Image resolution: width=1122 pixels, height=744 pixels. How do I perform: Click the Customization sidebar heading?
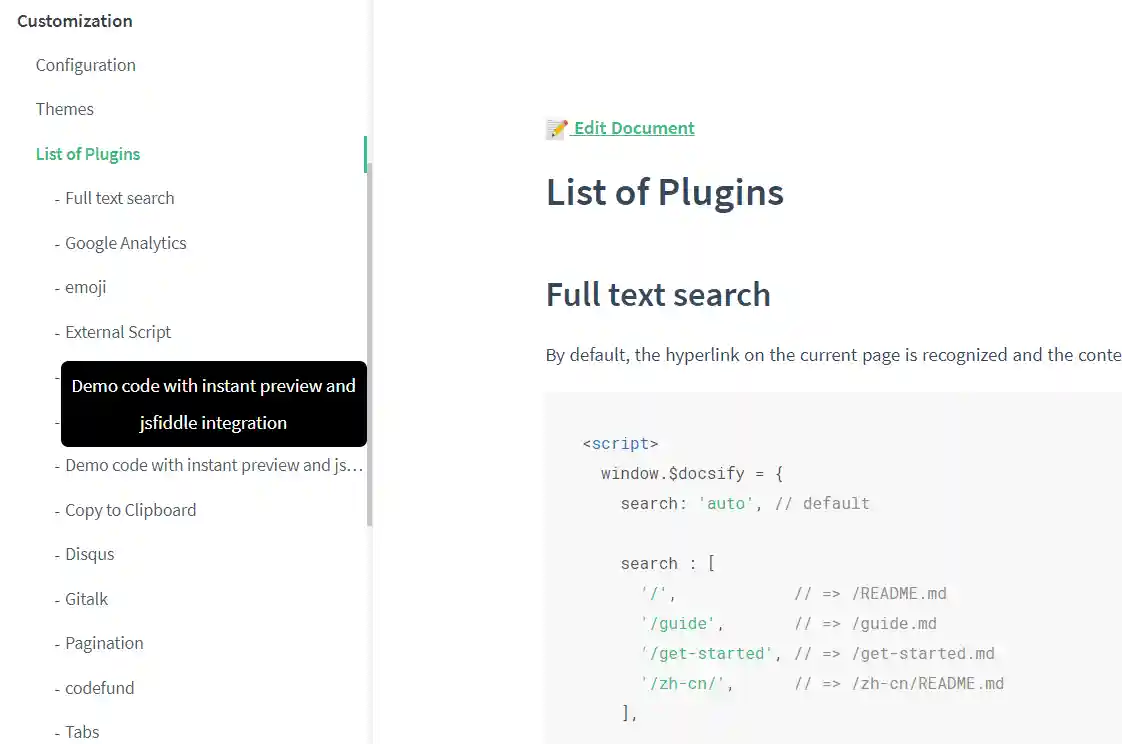(75, 21)
